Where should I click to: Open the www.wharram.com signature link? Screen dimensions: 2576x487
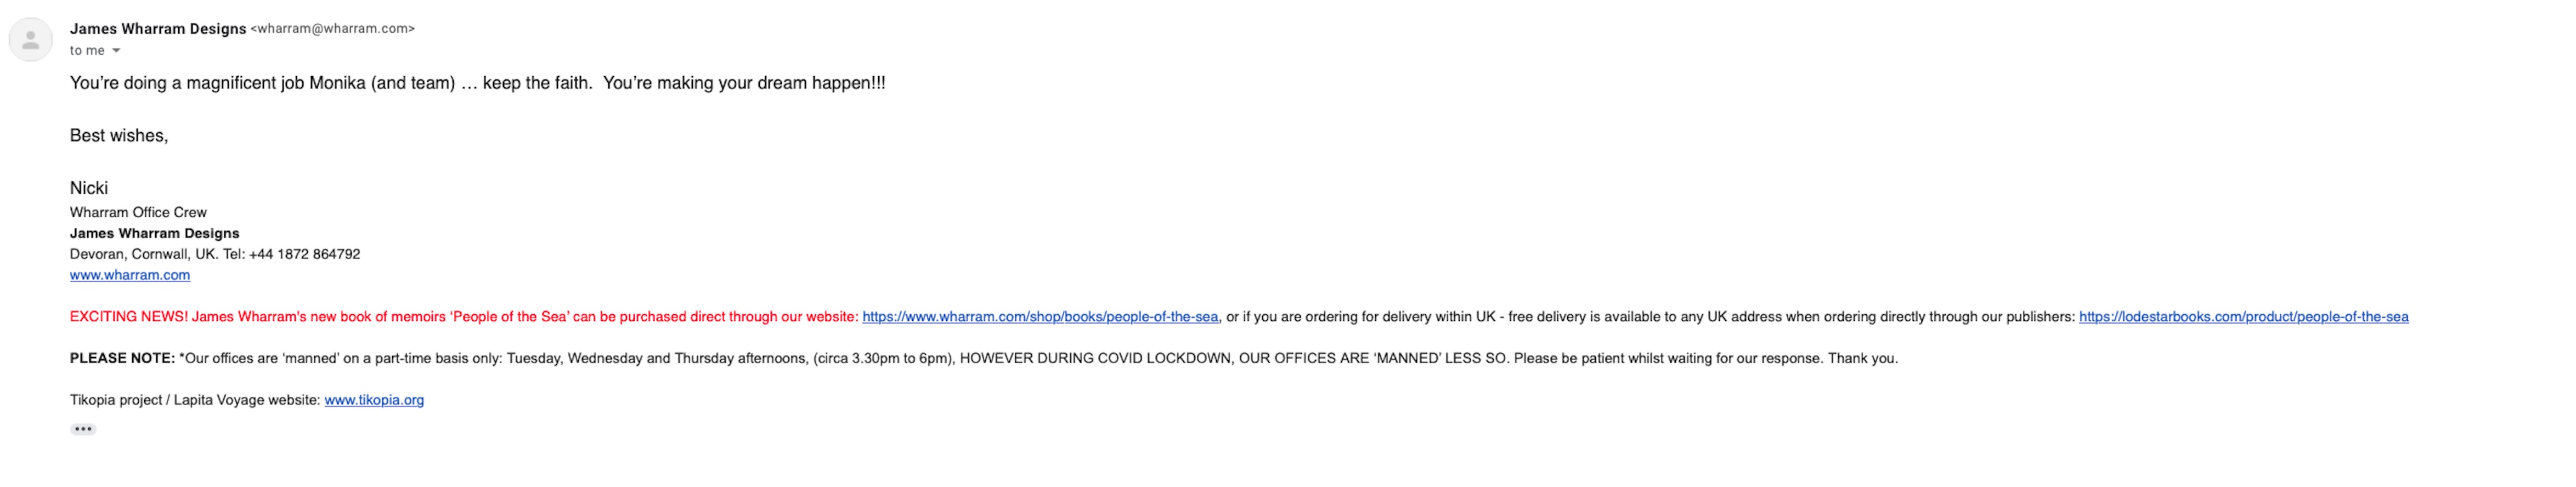[130, 275]
